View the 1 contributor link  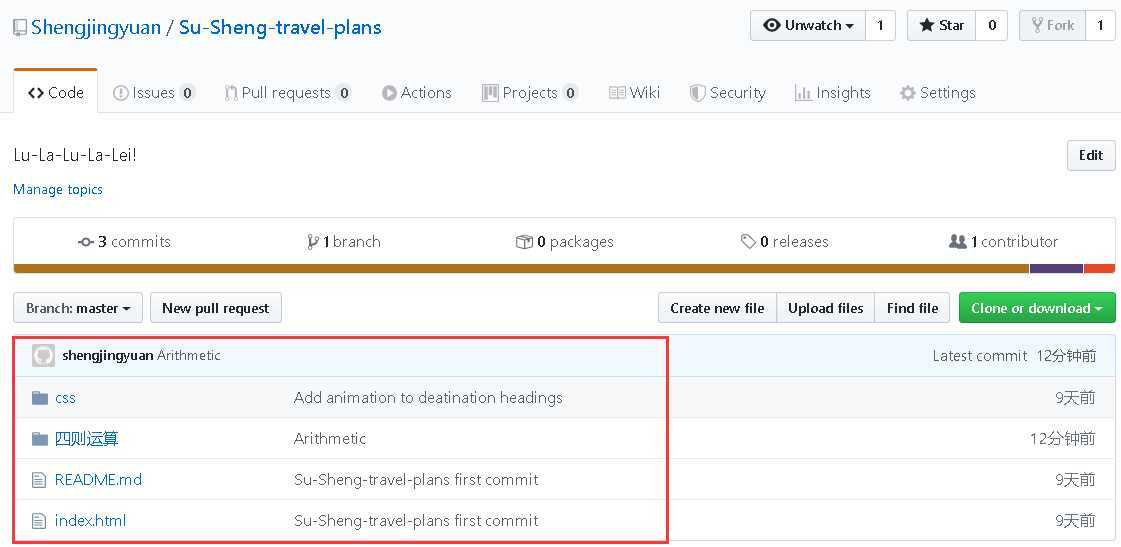pos(1003,242)
